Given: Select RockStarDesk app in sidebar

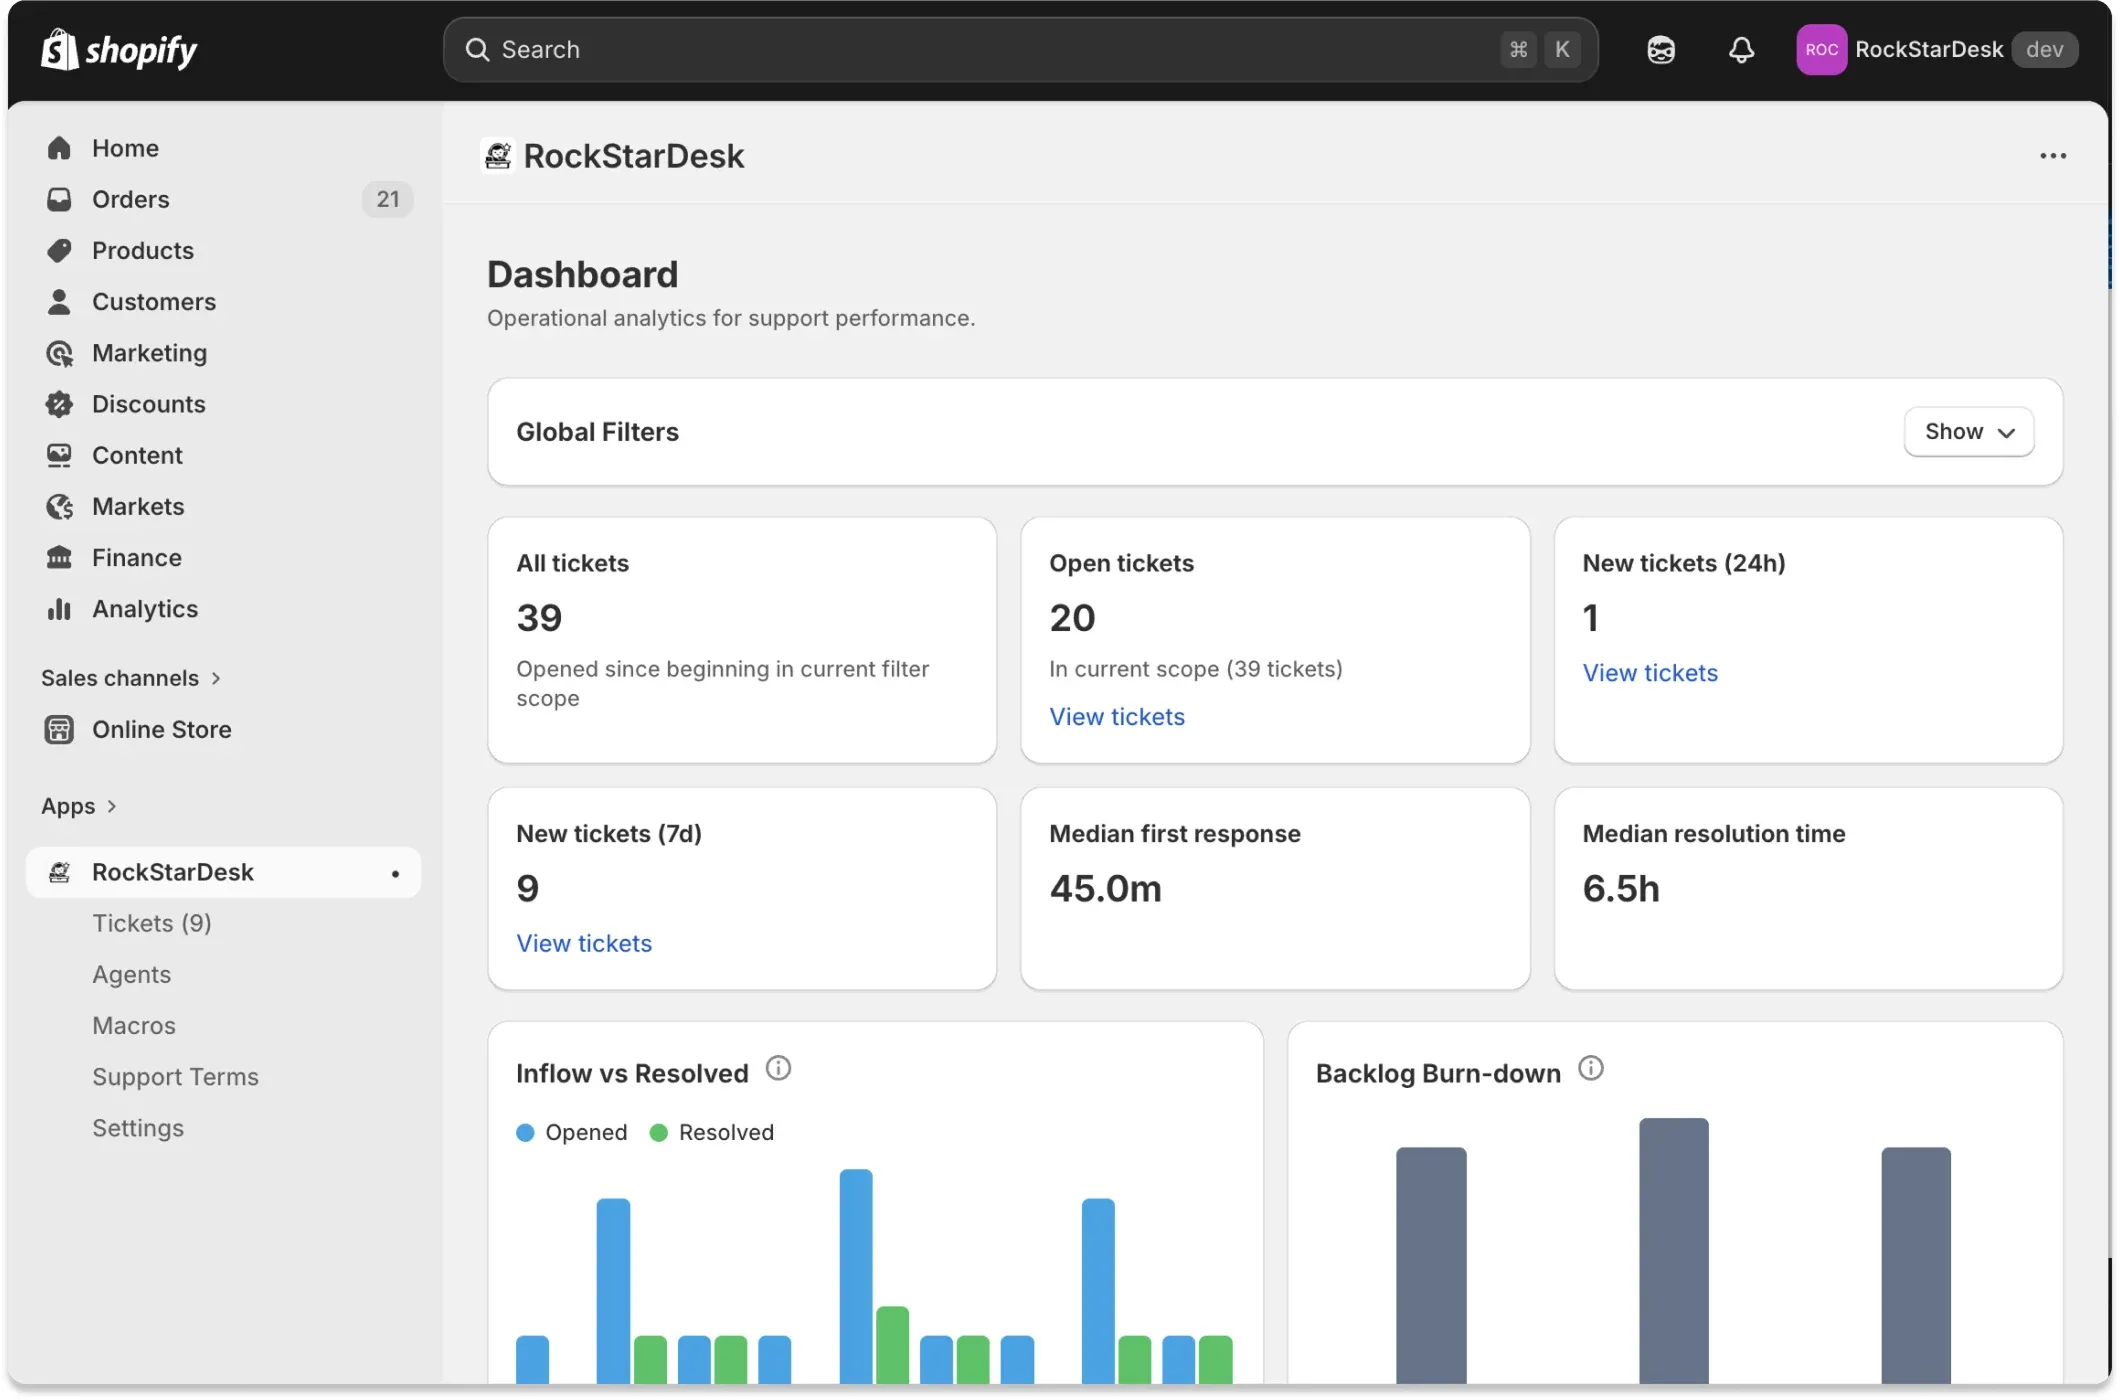Looking at the screenshot, I should click(x=224, y=872).
